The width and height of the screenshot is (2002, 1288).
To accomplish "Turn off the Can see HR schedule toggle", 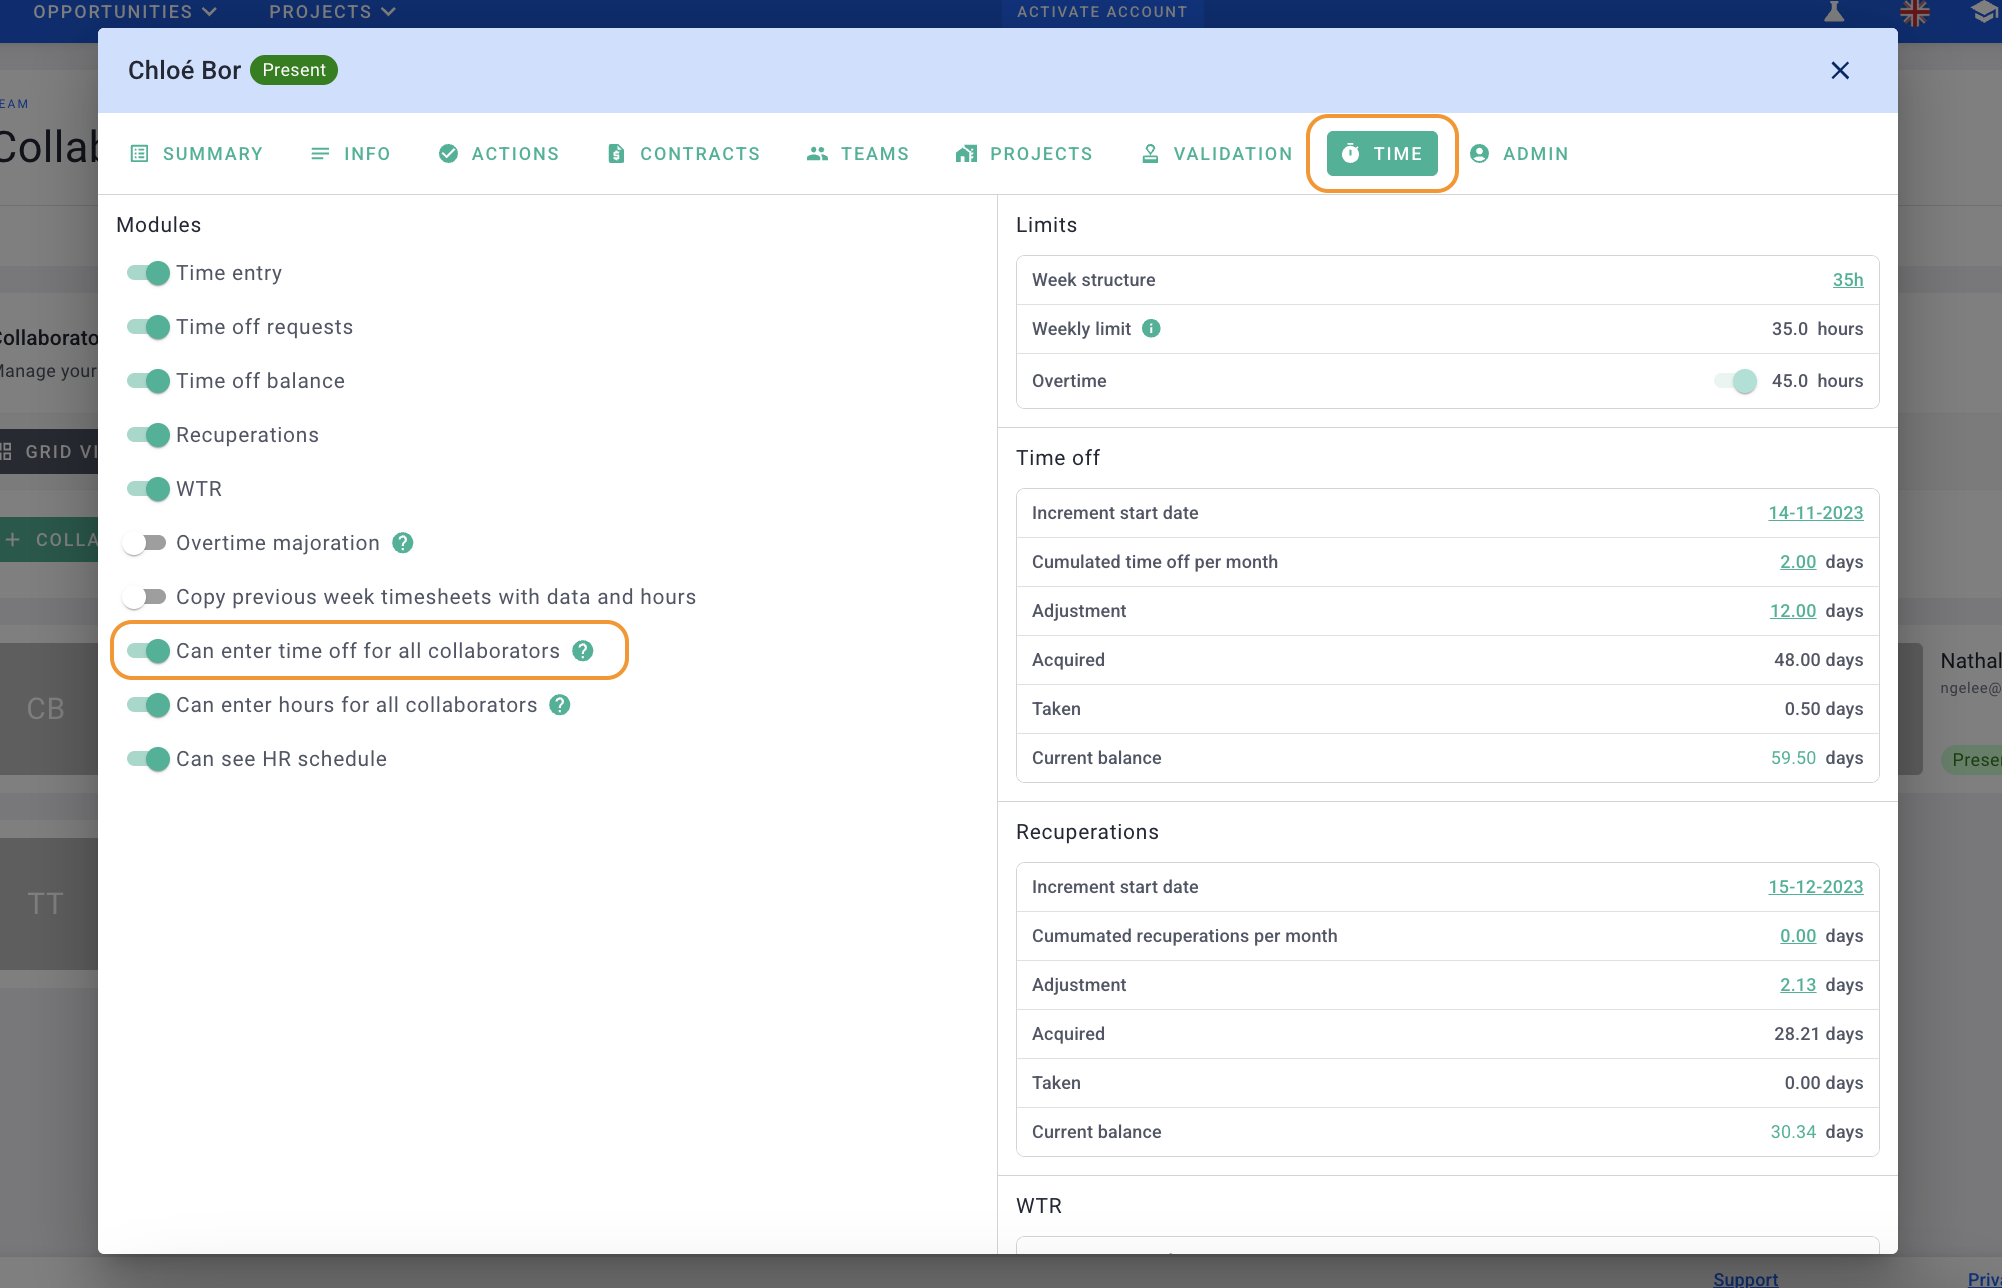I will [149, 759].
